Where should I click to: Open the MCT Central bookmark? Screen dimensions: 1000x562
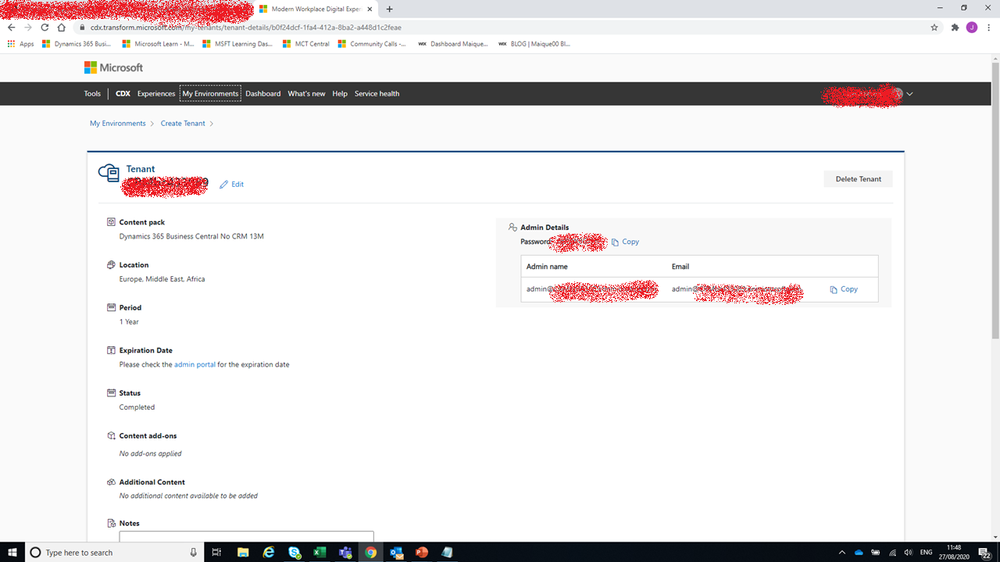click(x=306, y=44)
